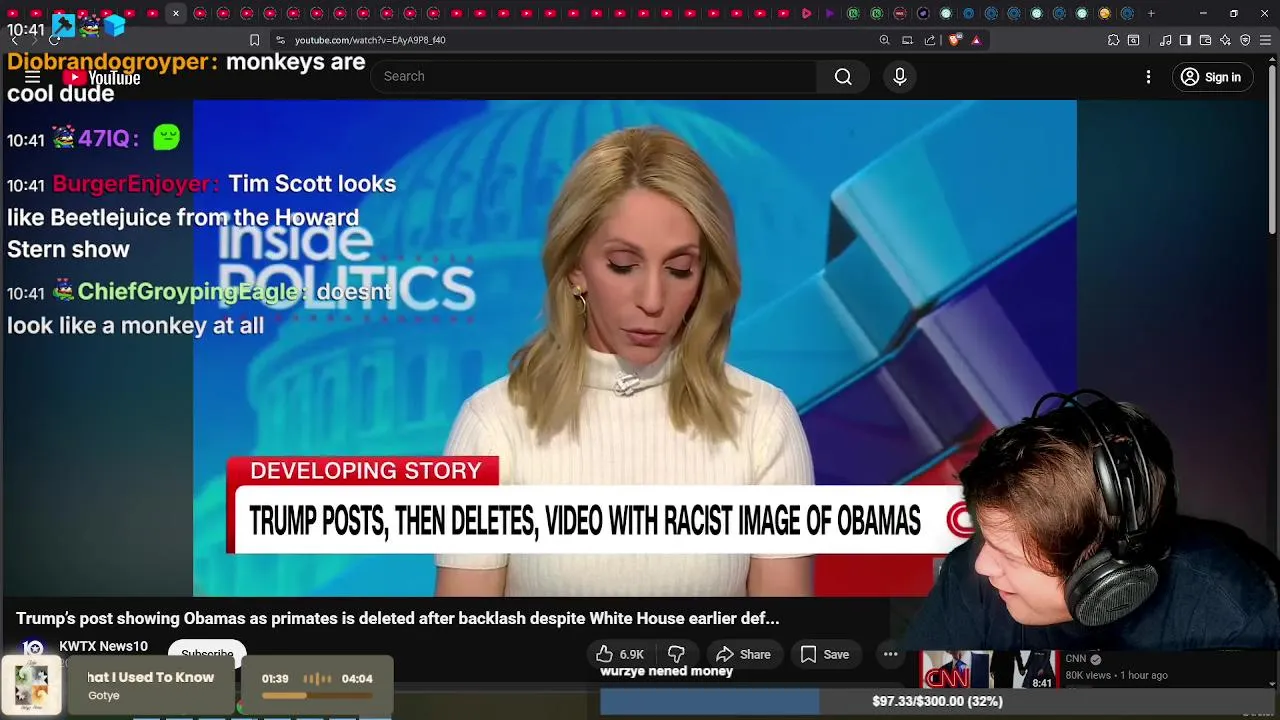
Task: Open YouTube settings three-dot menu
Action: [x=1148, y=77]
